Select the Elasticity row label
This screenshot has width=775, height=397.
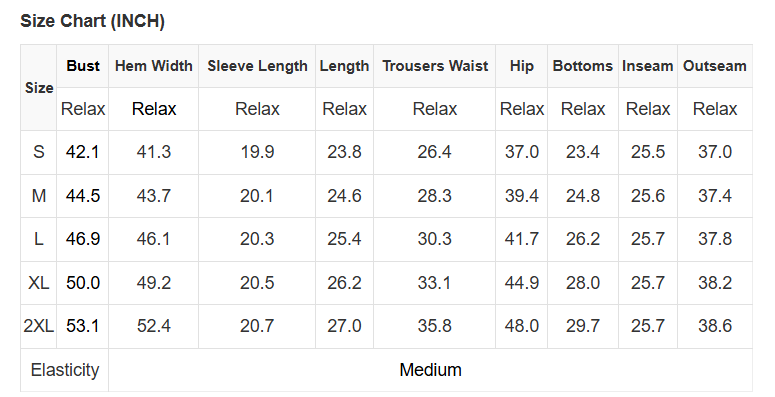pyautogui.click(x=65, y=370)
